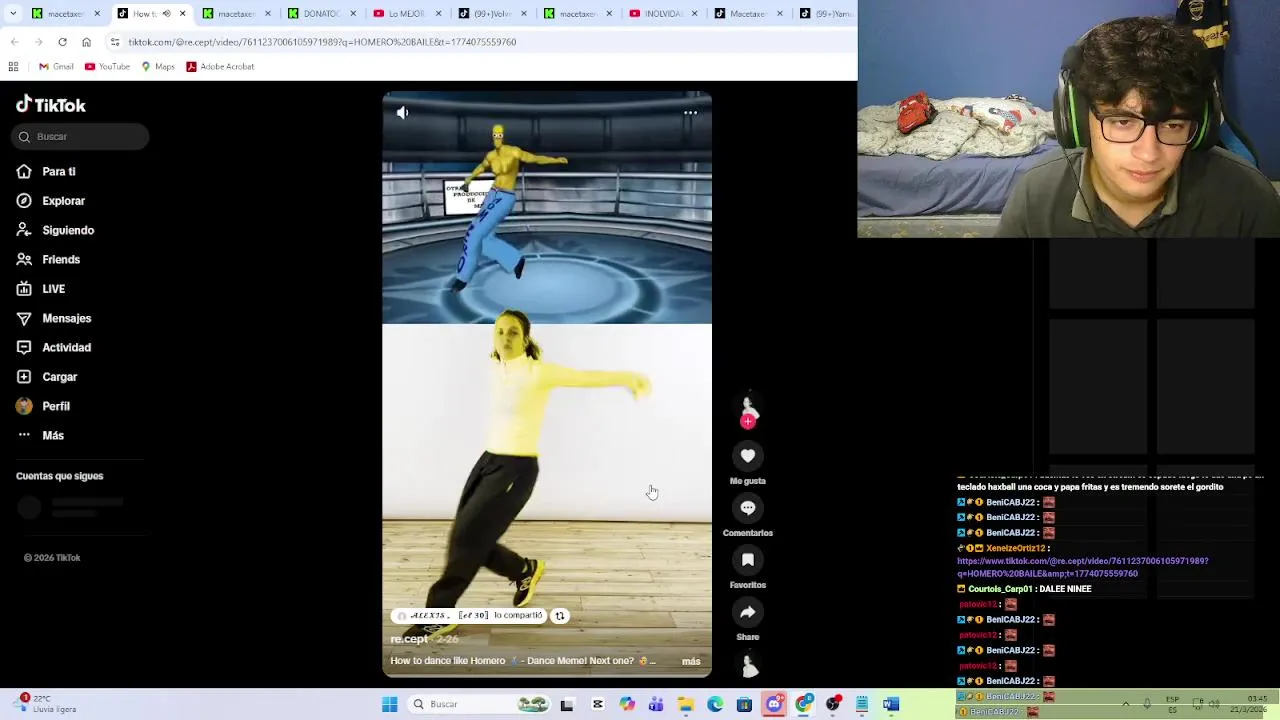Go to Friends page
Screen dimensions: 1280x720
(x=48, y=260)
